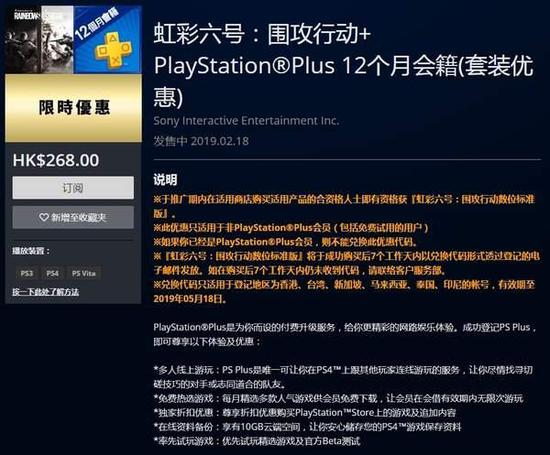The image size is (550, 455).
Task: Open the 按一下此处了解方法 link
Action: 46,292
